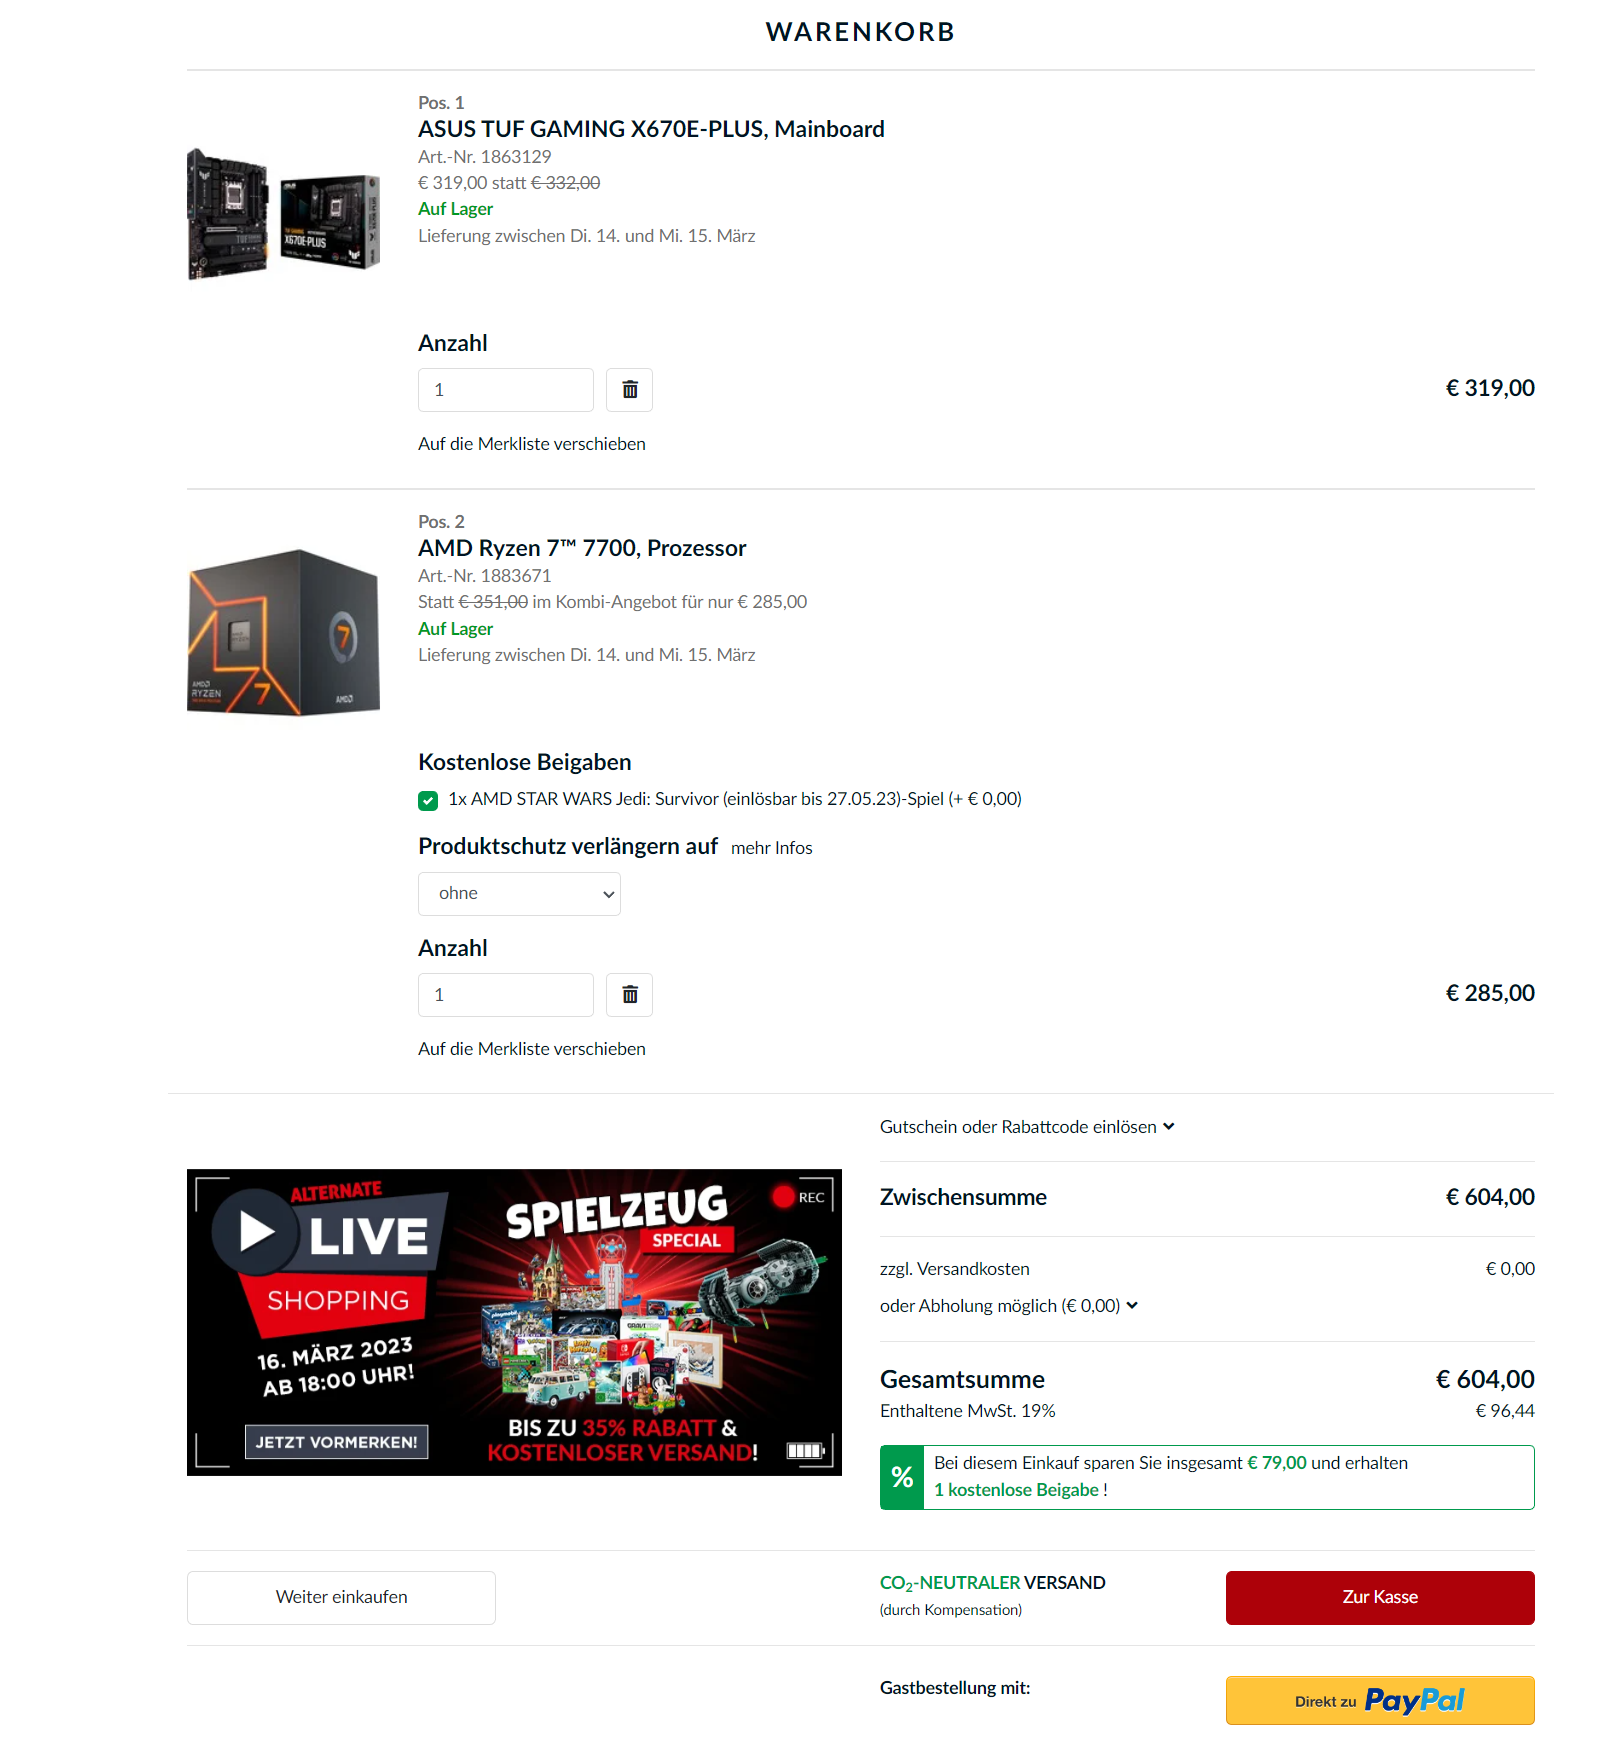
Task: Open the AMD Ryzen 7 box image
Action: [x=284, y=632]
